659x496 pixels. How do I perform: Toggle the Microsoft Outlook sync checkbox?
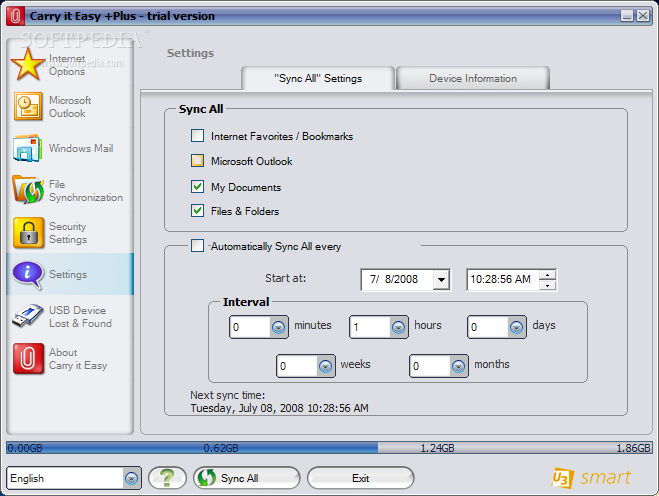click(197, 161)
